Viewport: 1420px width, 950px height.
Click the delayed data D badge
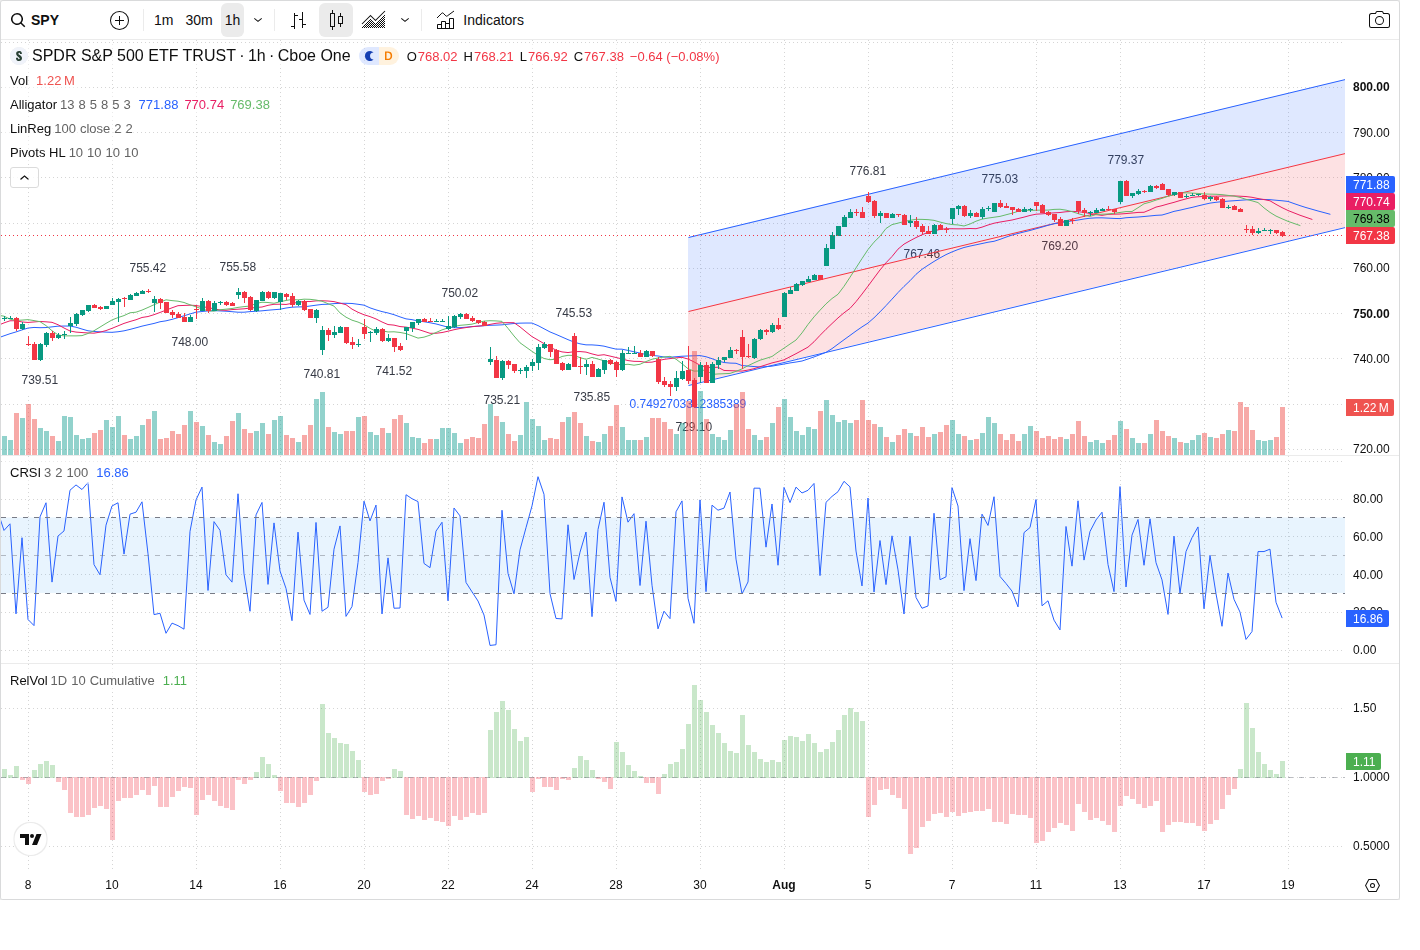(388, 56)
